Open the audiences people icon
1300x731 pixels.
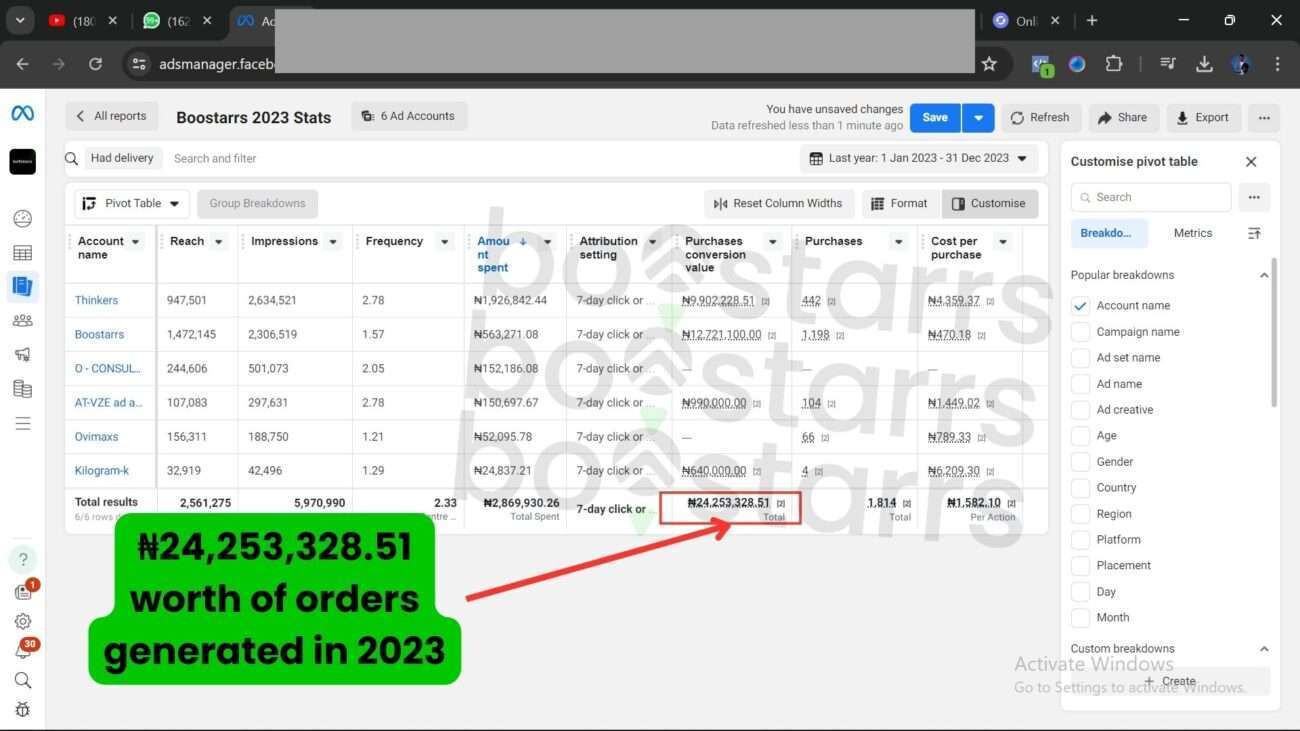click(22, 321)
